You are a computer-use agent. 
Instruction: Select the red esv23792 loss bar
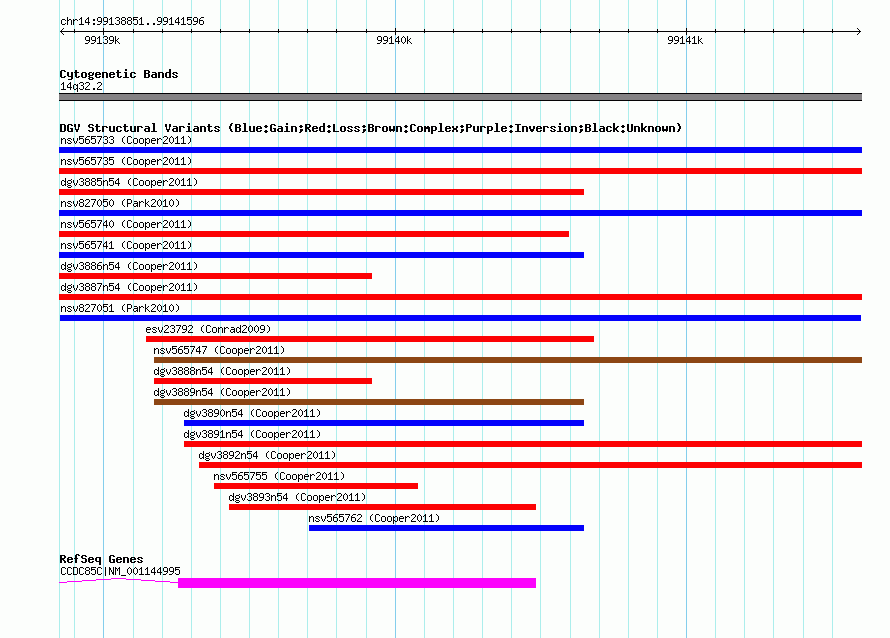(x=370, y=339)
